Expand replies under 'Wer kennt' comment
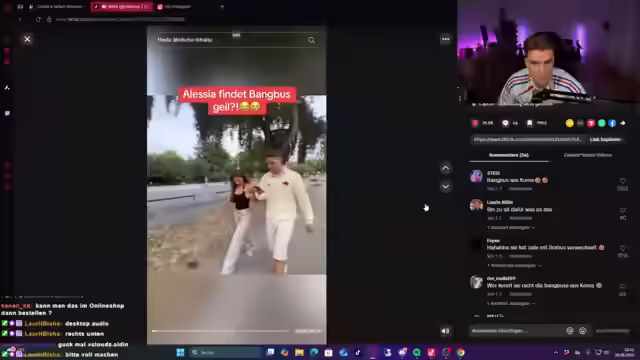This screenshot has width=640, height=360. click(511, 303)
